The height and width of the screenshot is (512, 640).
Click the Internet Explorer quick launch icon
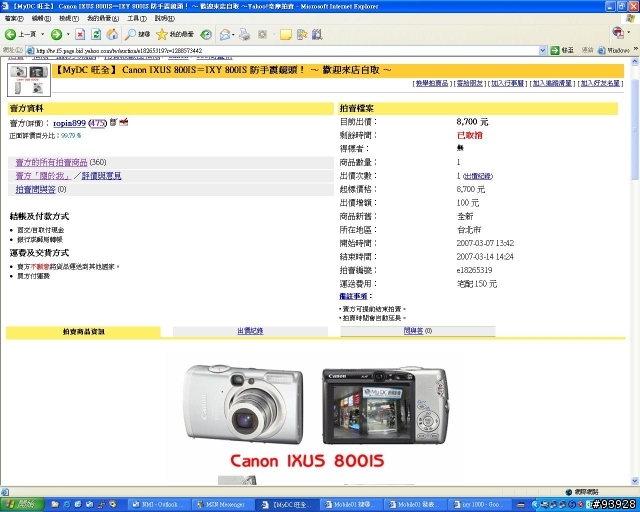[x=67, y=505]
